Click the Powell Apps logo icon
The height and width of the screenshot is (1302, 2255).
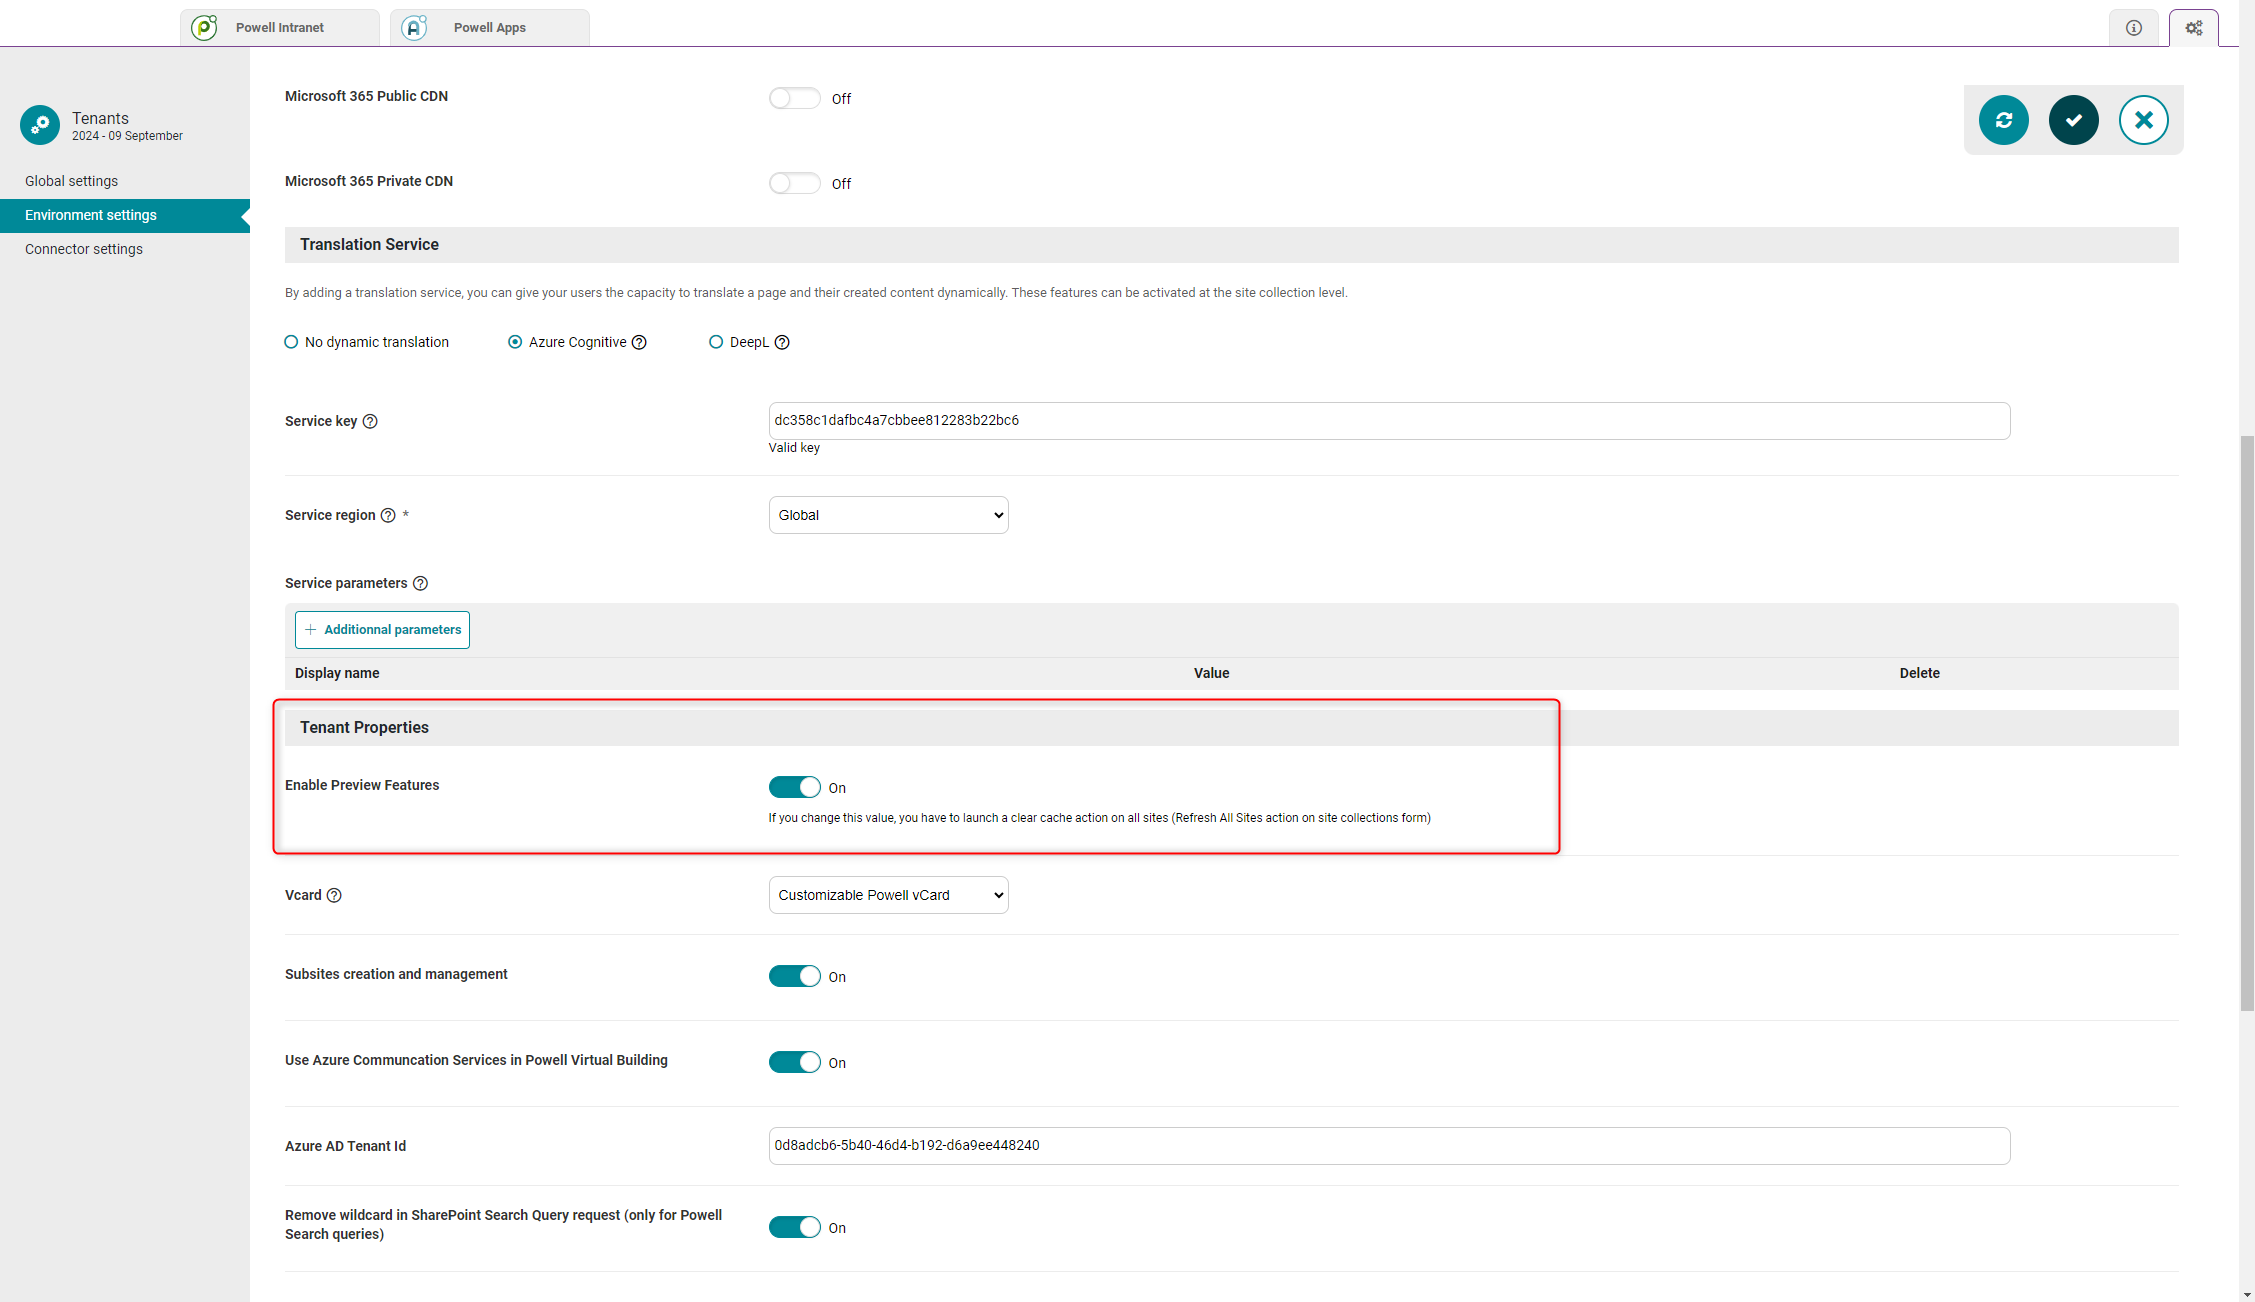[414, 28]
